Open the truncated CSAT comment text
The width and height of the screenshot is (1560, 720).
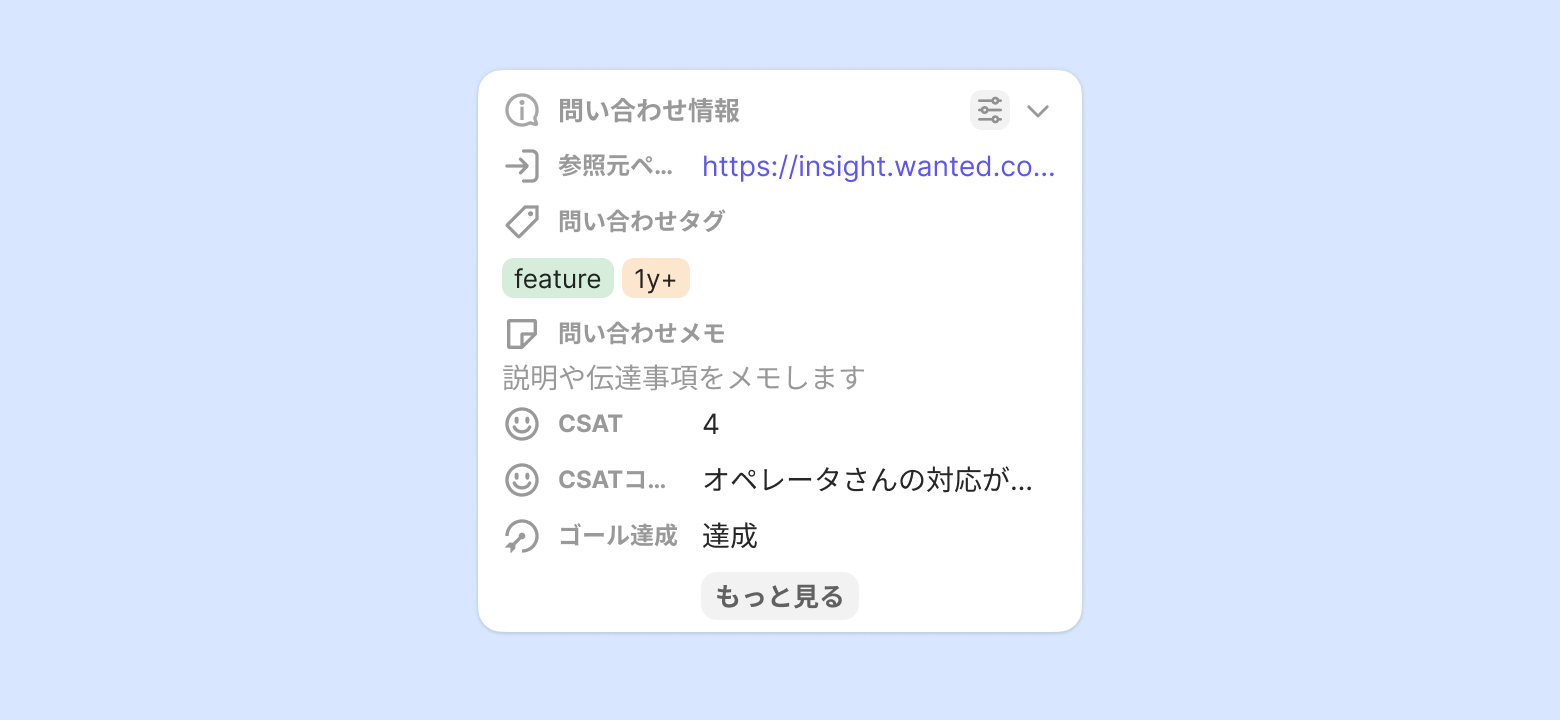(x=867, y=481)
